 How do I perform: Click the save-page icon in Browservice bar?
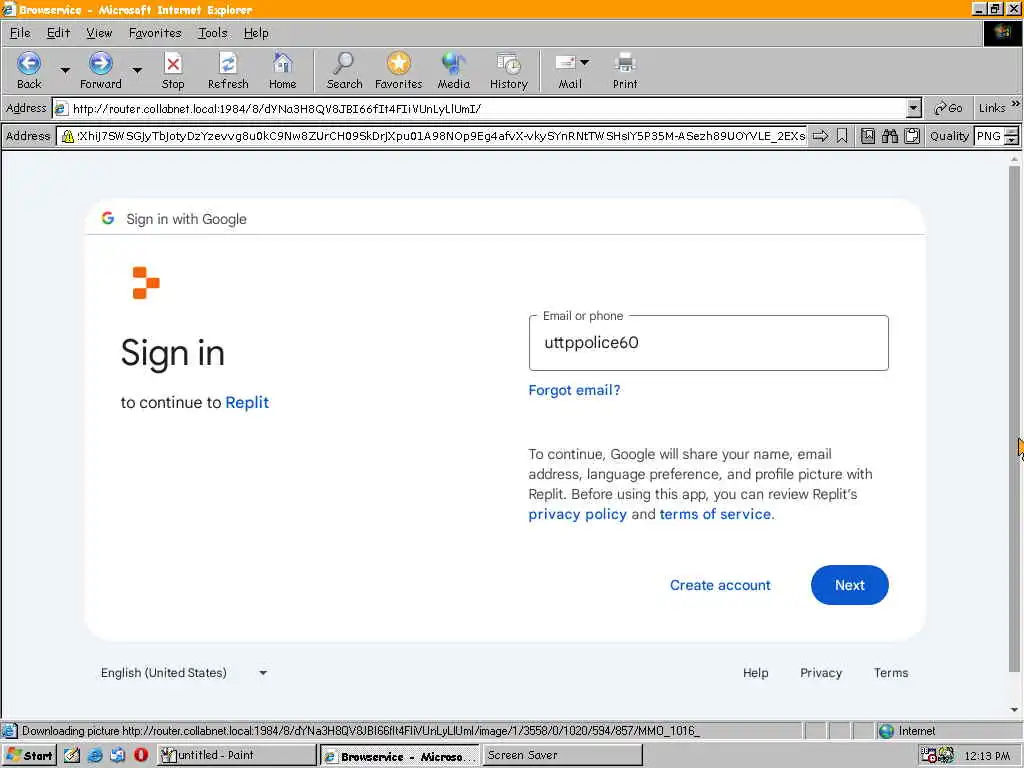(x=868, y=136)
